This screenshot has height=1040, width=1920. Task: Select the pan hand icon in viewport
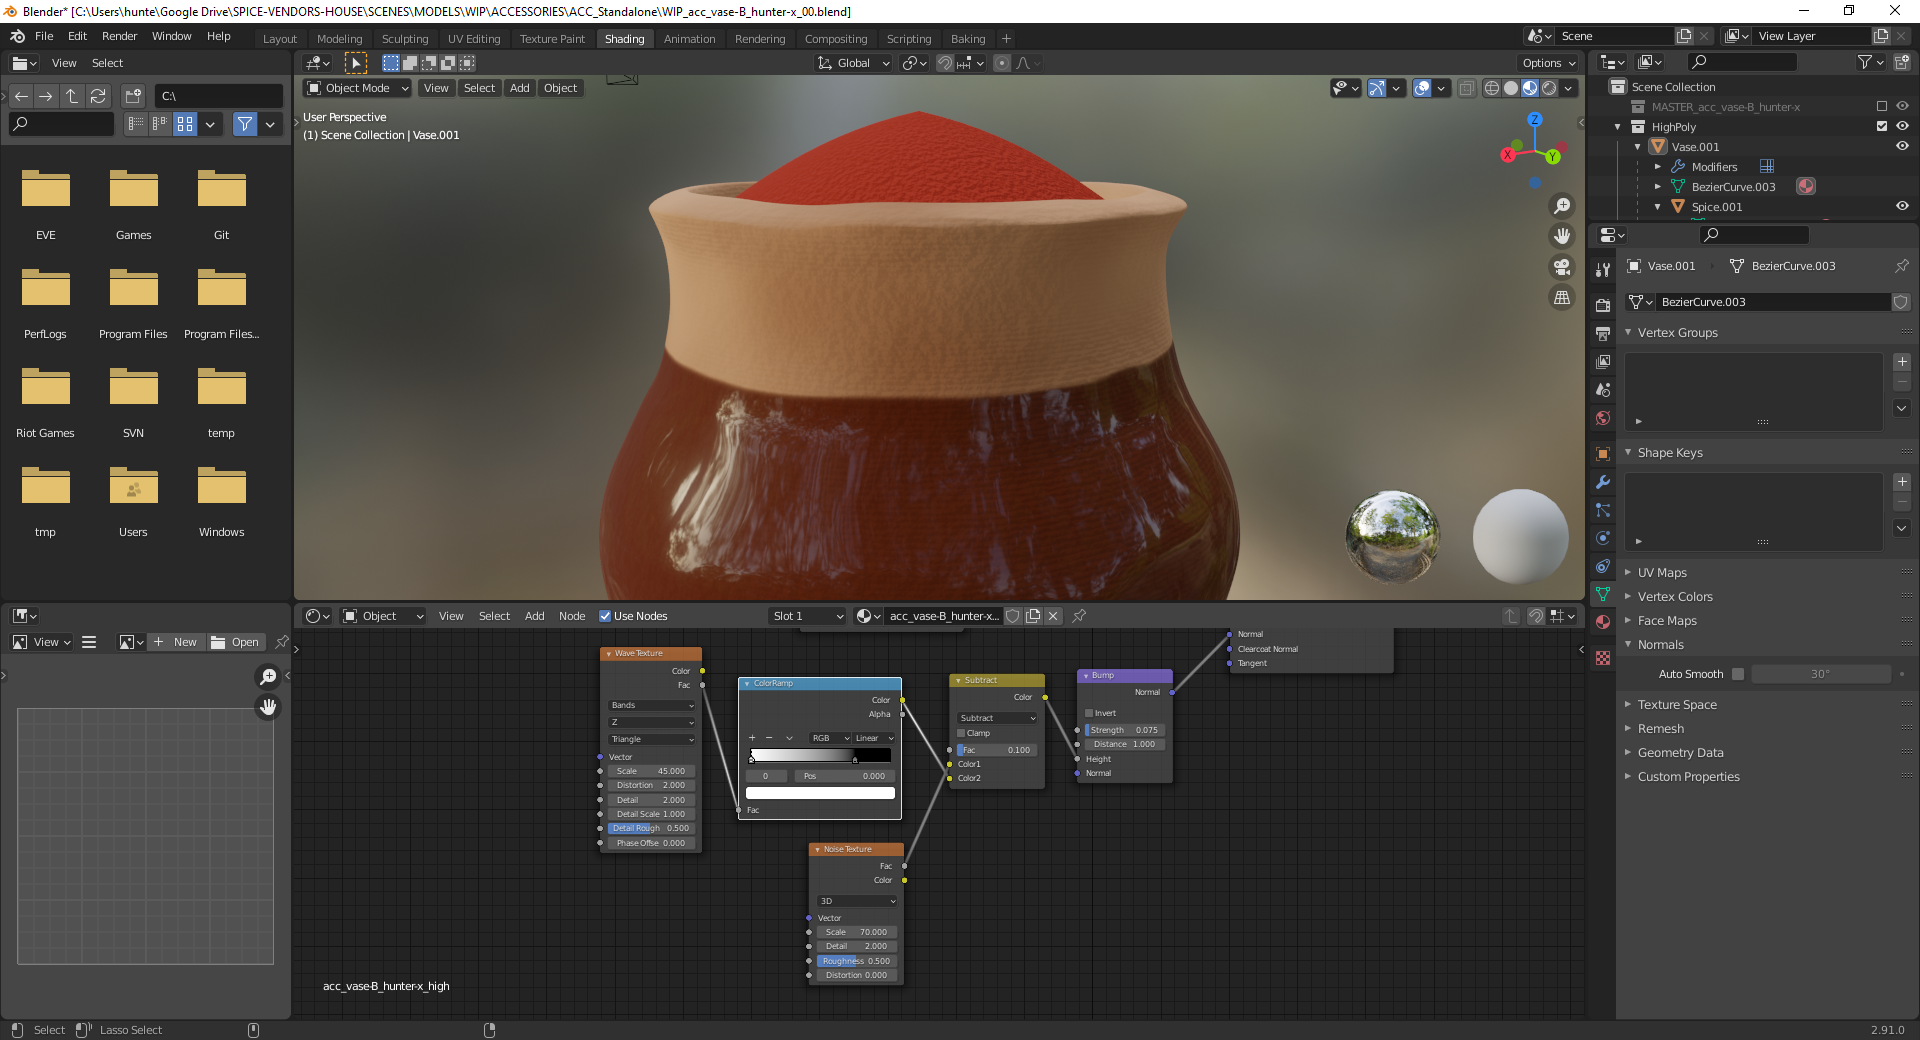tap(1561, 236)
